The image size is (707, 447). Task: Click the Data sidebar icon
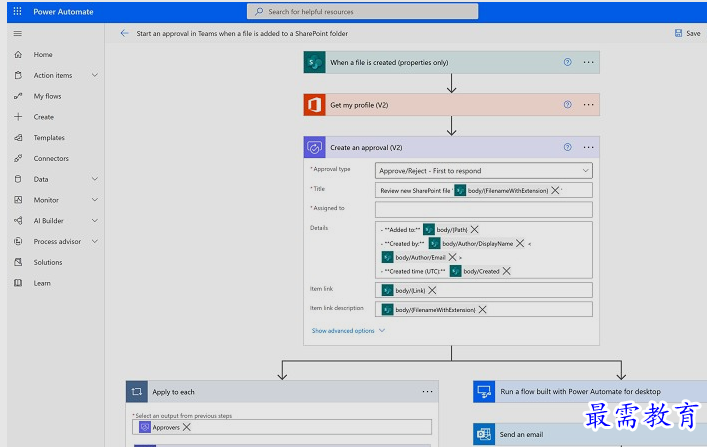(x=18, y=179)
